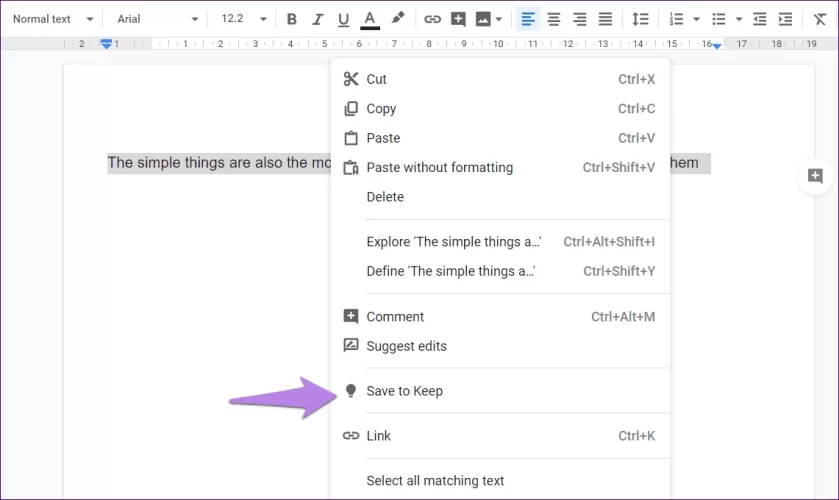Click the add comment button on the right margin
This screenshot has height=500, width=839.
(x=815, y=176)
